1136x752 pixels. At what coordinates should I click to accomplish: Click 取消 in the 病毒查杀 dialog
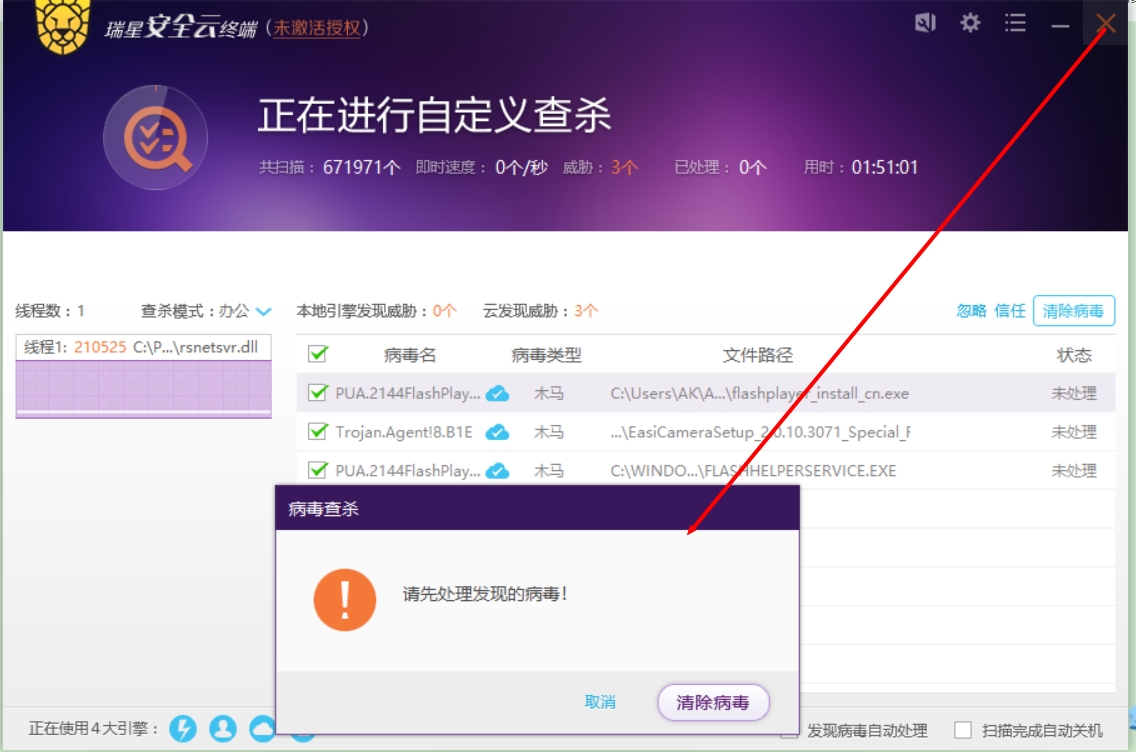click(600, 702)
